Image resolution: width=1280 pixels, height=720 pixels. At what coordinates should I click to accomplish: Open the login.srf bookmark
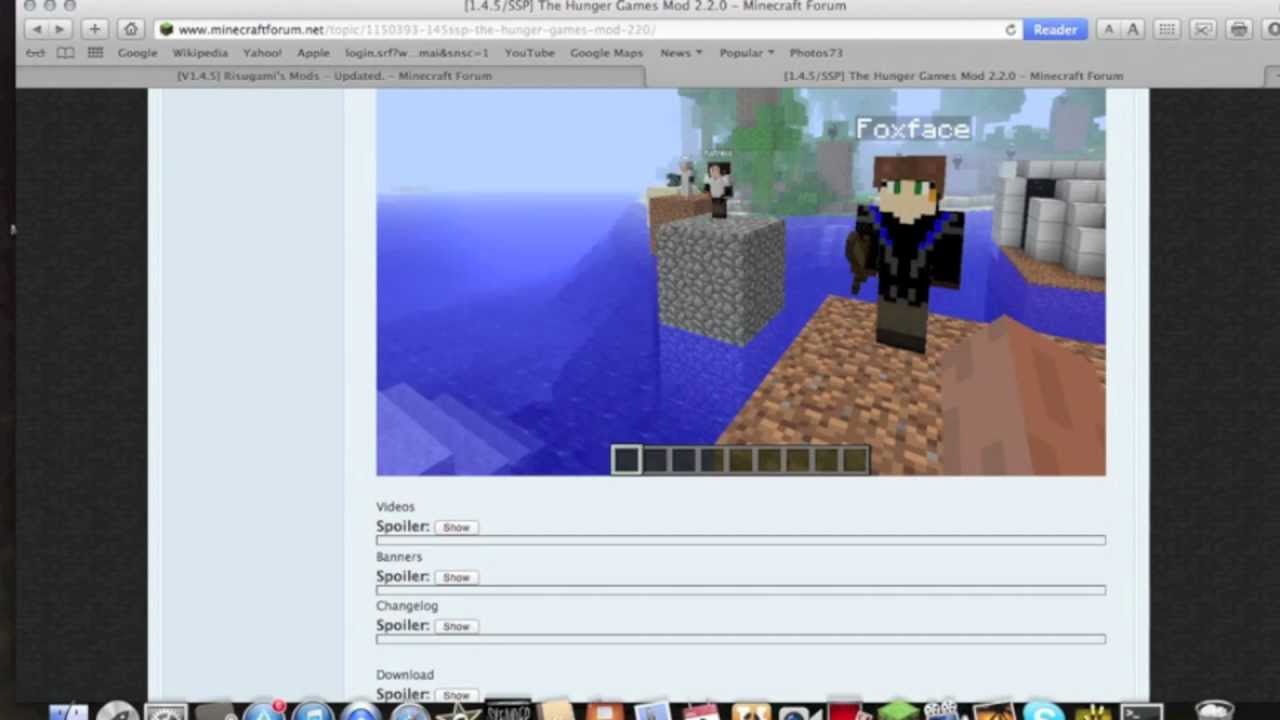pyautogui.click(x=417, y=53)
